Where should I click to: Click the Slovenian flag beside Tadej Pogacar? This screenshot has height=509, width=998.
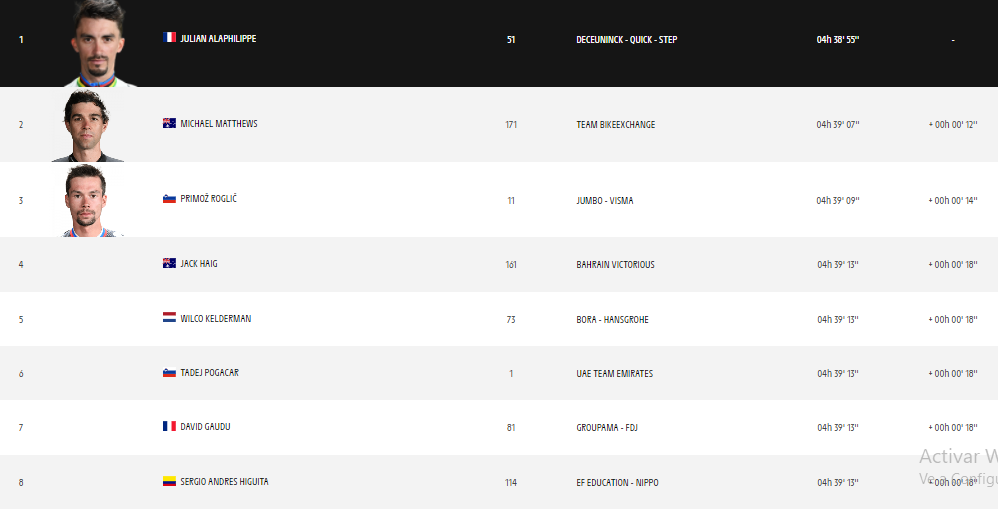pos(169,373)
